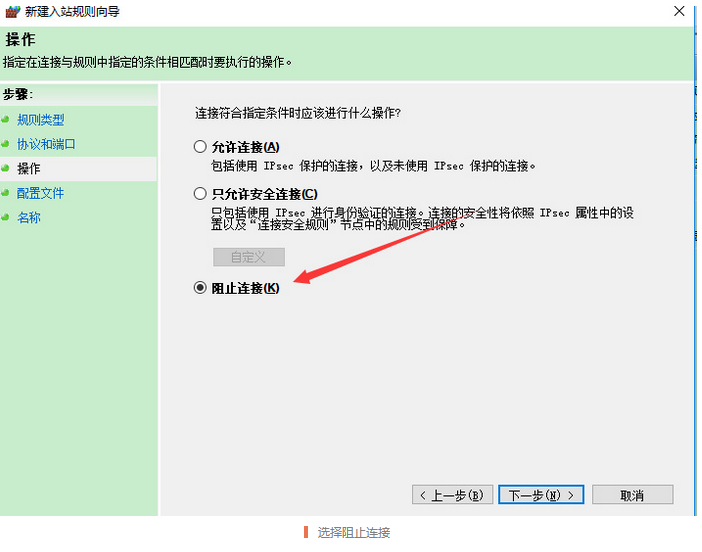Image resolution: width=702 pixels, height=552 pixels.
Task: Close the 新建入站规则向导 window
Action: 679,11
